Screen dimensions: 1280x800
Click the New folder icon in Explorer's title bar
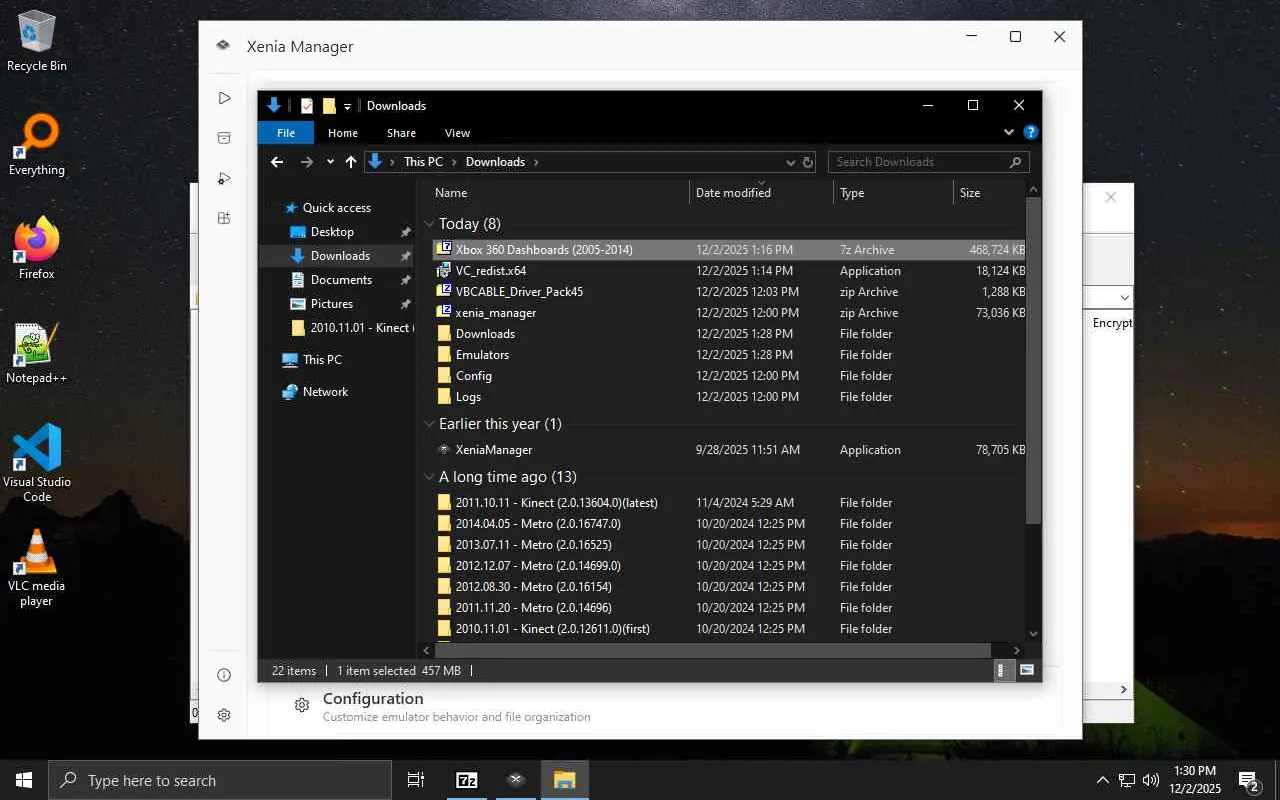coord(329,106)
